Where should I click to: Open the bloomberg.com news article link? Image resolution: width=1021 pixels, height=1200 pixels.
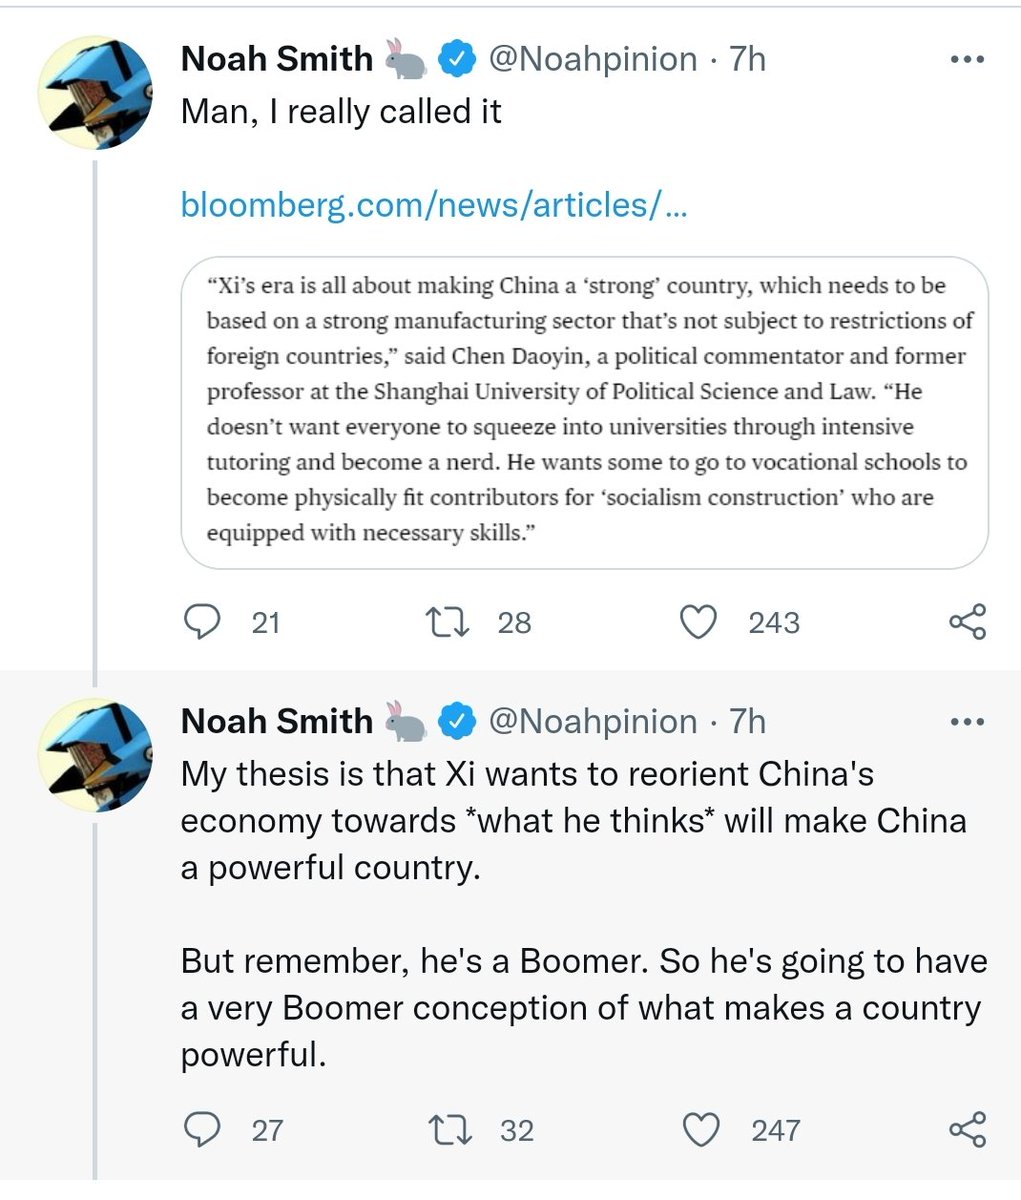pos(433,205)
